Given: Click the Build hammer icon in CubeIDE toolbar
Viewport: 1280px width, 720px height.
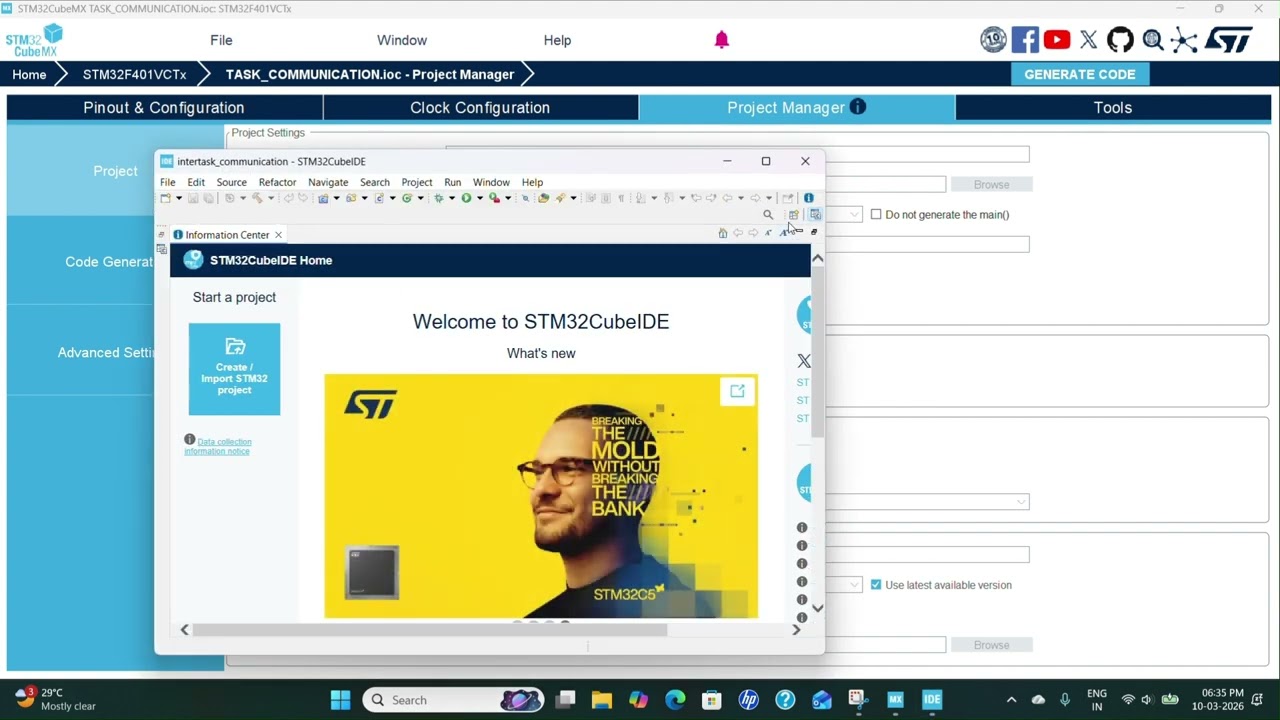Looking at the screenshot, I should click(x=257, y=198).
